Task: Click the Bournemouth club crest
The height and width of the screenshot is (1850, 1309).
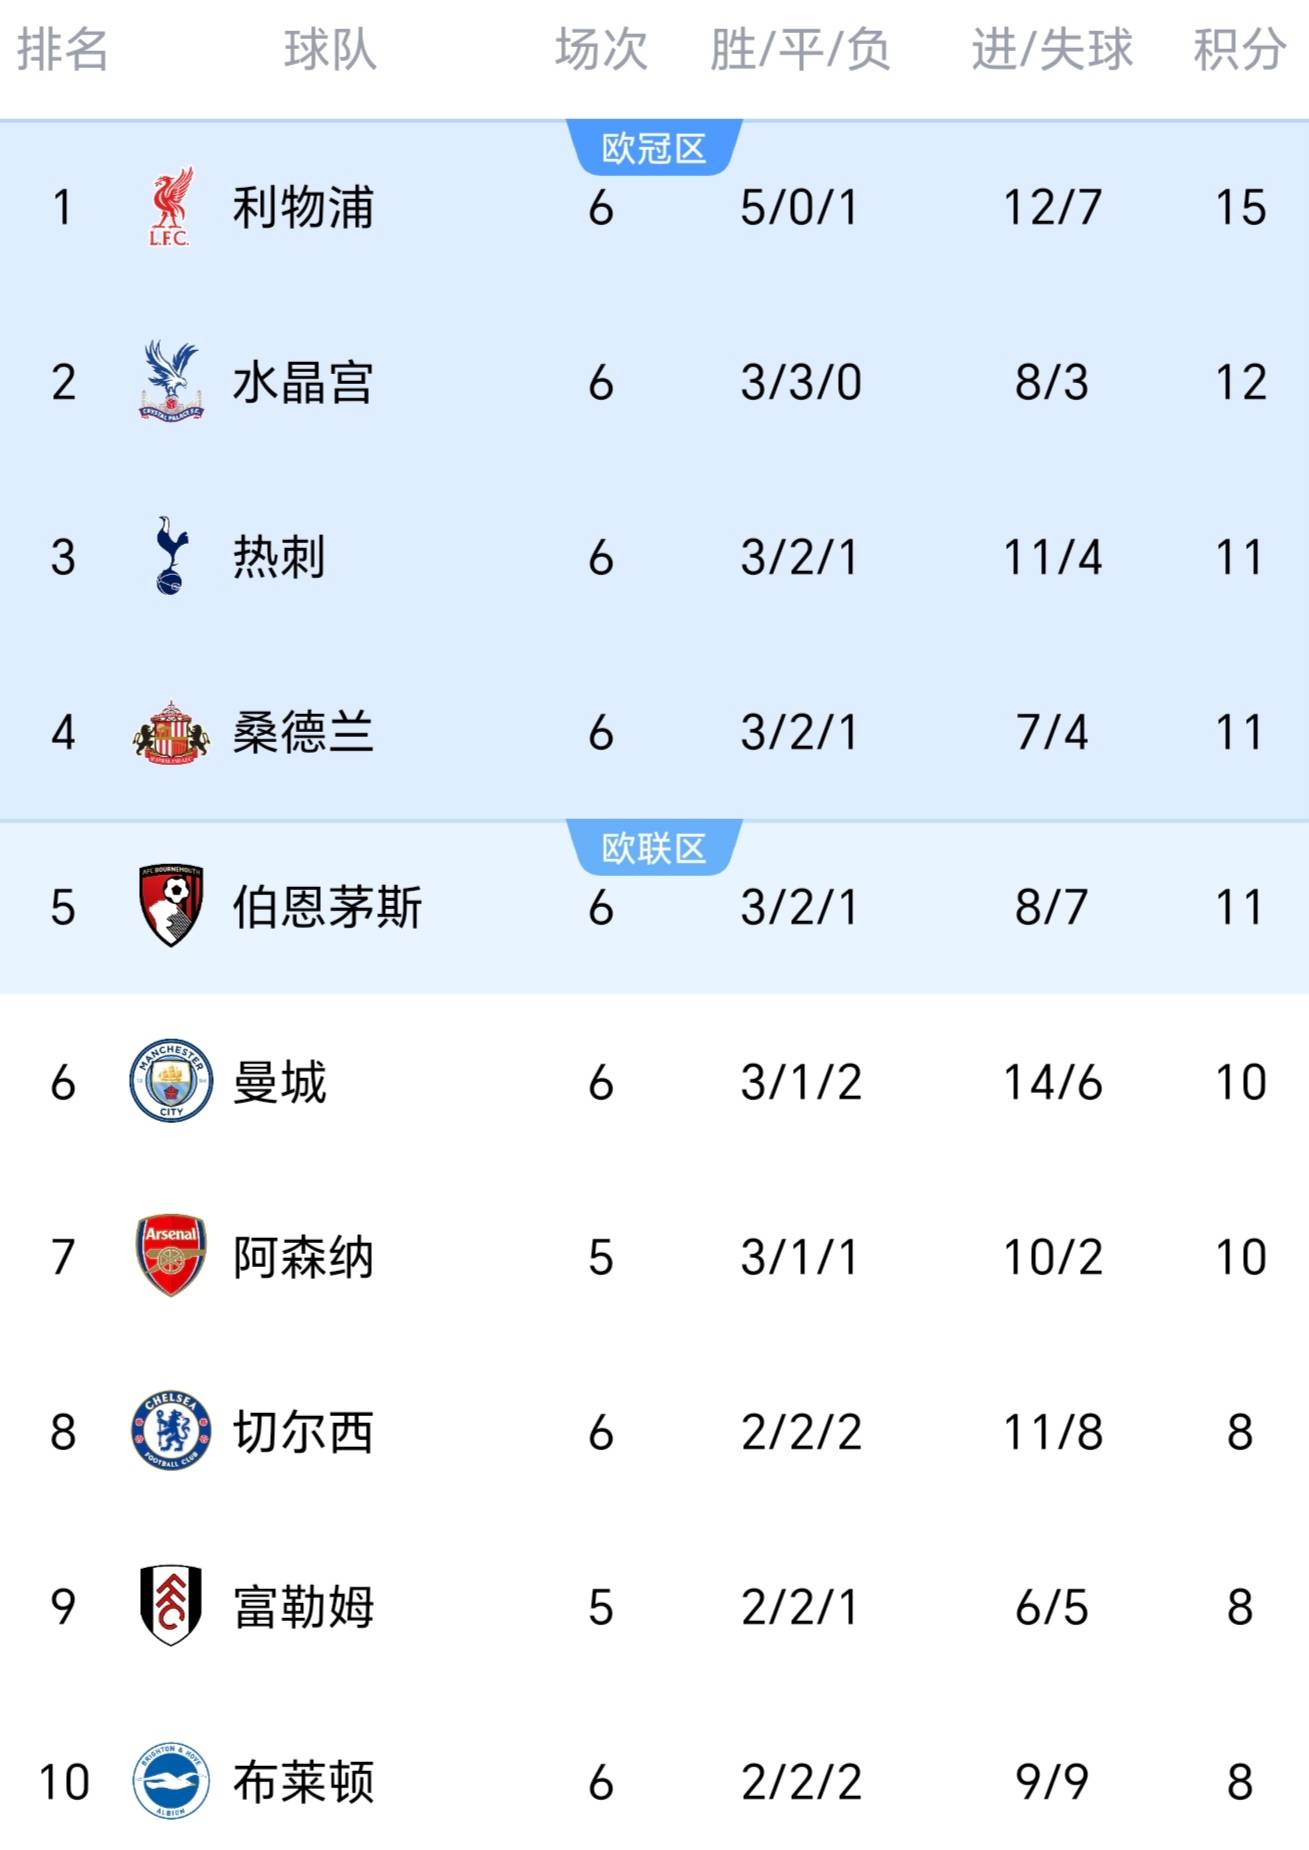Action: click(171, 906)
